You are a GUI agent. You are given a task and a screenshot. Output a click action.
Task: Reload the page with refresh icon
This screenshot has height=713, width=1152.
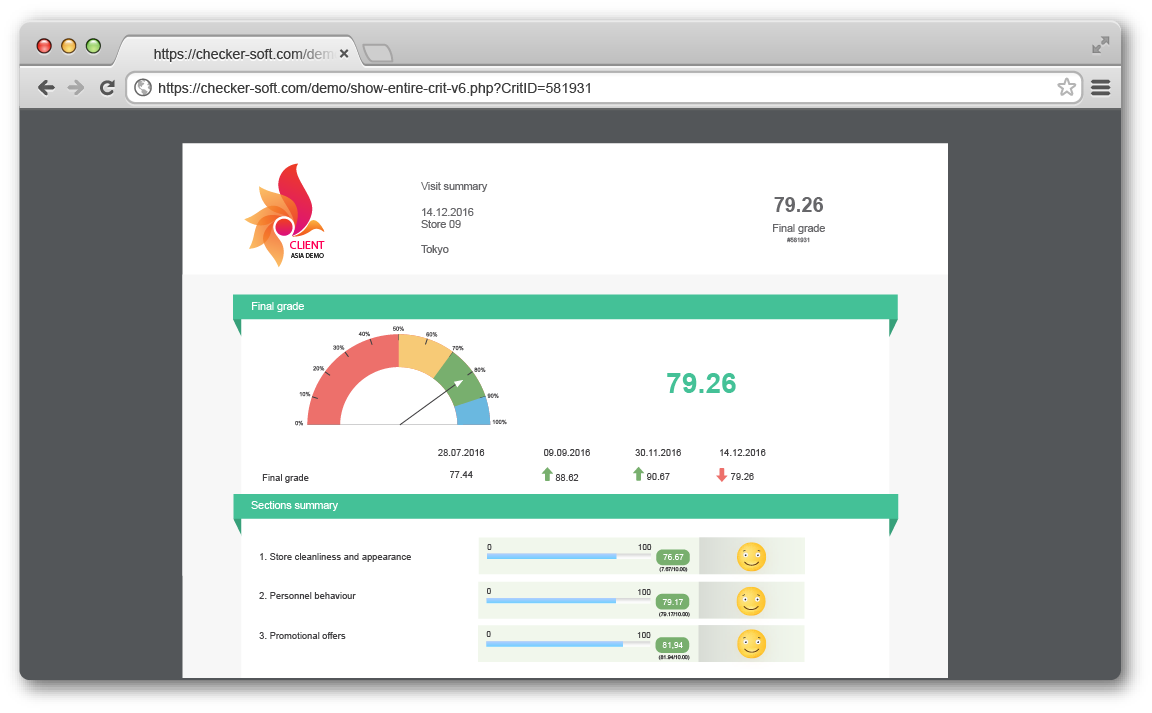click(x=107, y=88)
